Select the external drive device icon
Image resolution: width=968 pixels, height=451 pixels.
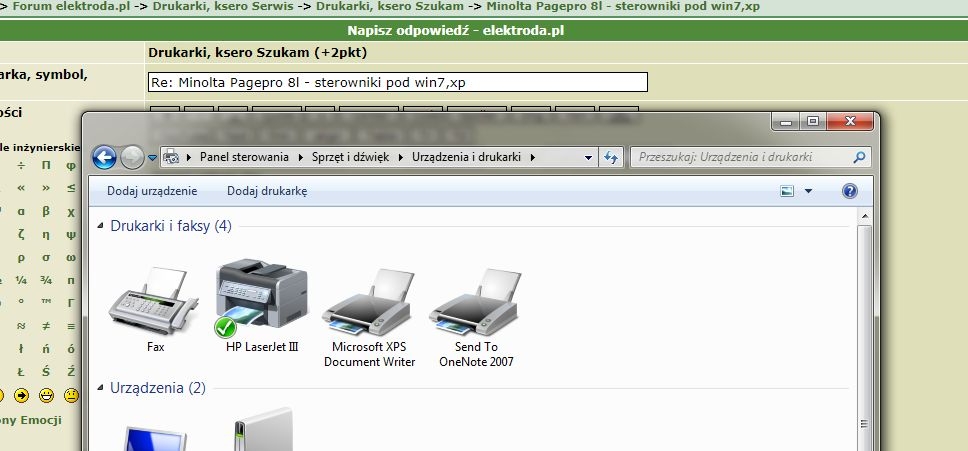point(262,429)
